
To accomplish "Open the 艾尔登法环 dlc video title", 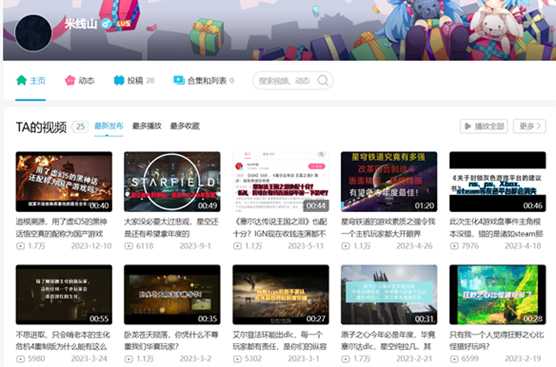I will pyautogui.click(x=280, y=340).
